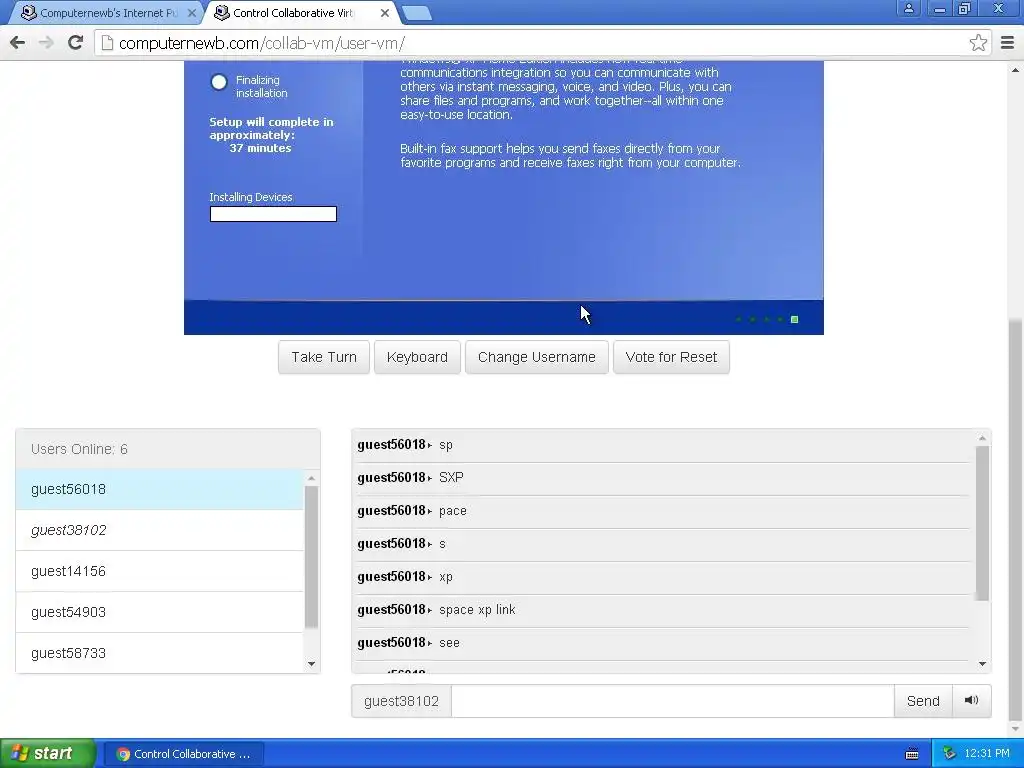Click the 12:31 PM taskbar clock
Image resolution: width=1024 pixels, height=768 pixels.
[987, 754]
